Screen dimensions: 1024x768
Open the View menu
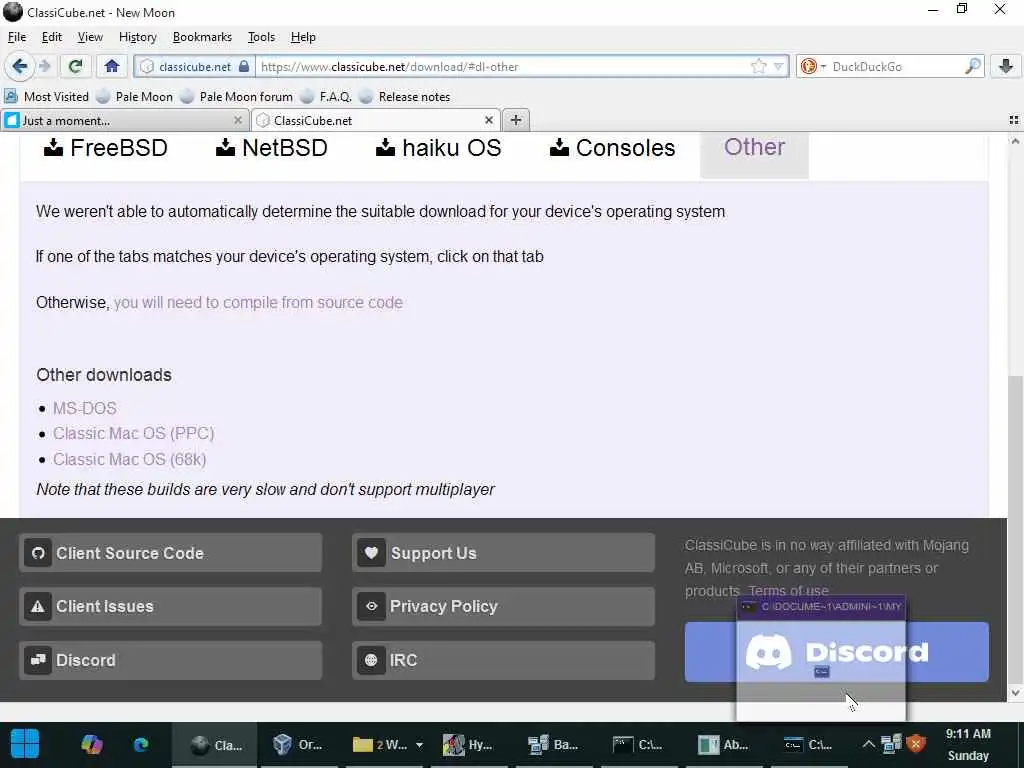pos(90,37)
